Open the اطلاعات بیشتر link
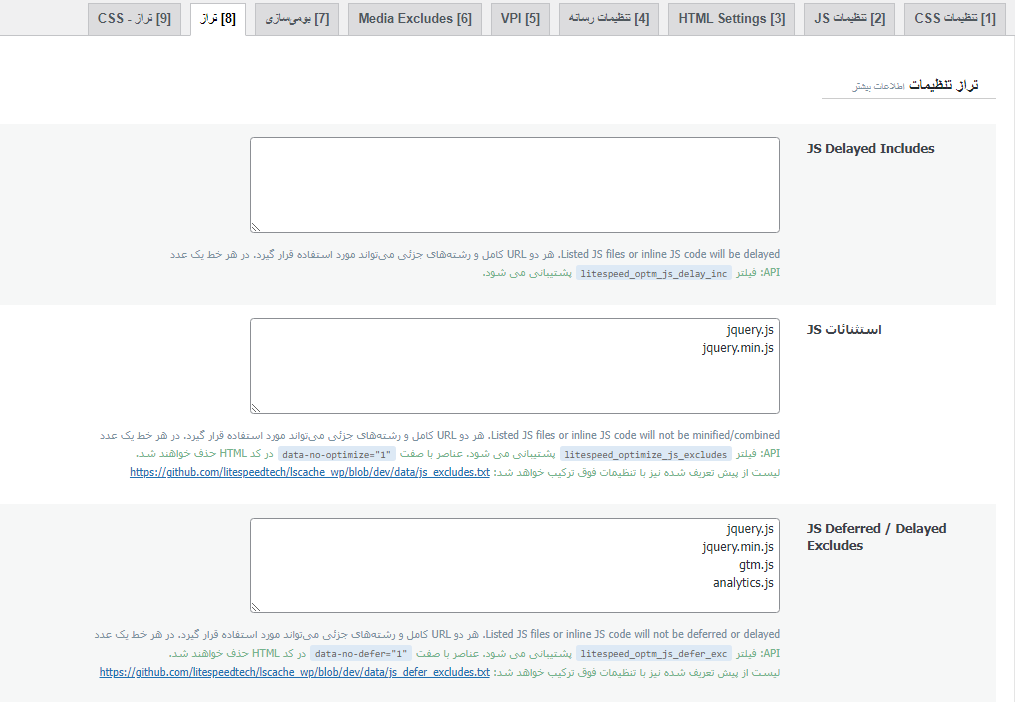 pyautogui.click(x=878, y=87)
